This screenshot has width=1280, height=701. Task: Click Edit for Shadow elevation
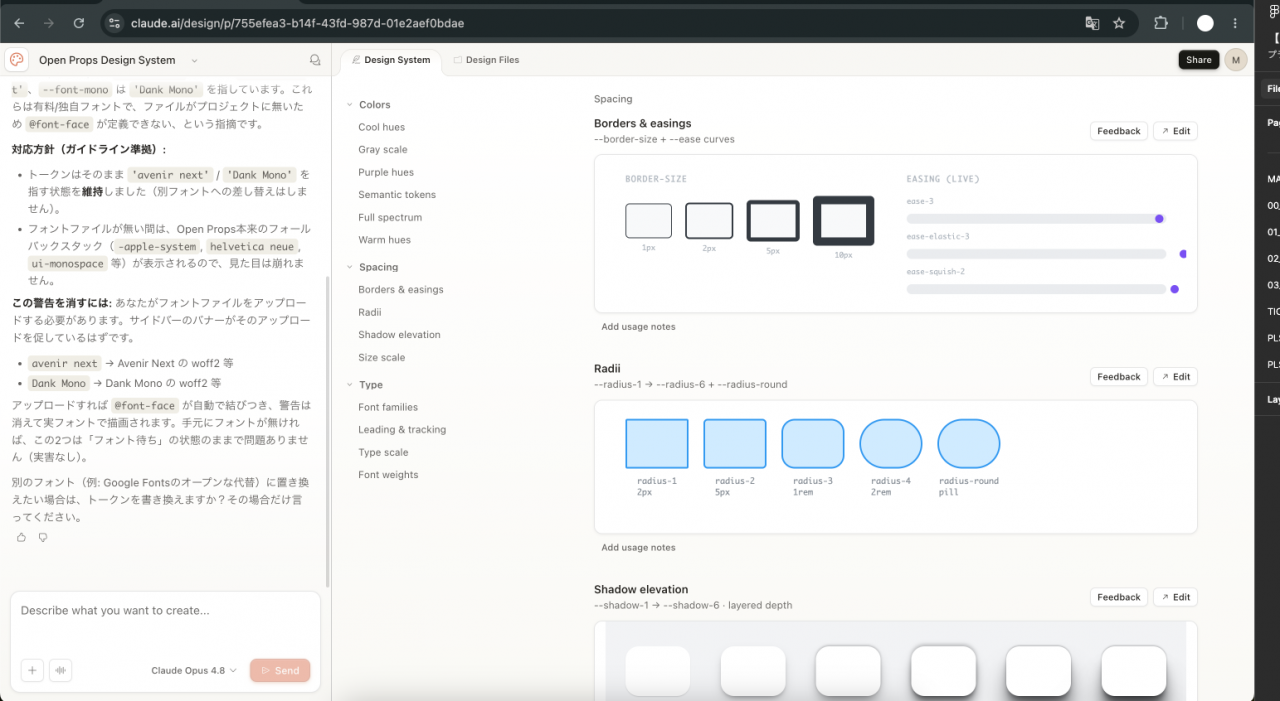pos(1175,597)
